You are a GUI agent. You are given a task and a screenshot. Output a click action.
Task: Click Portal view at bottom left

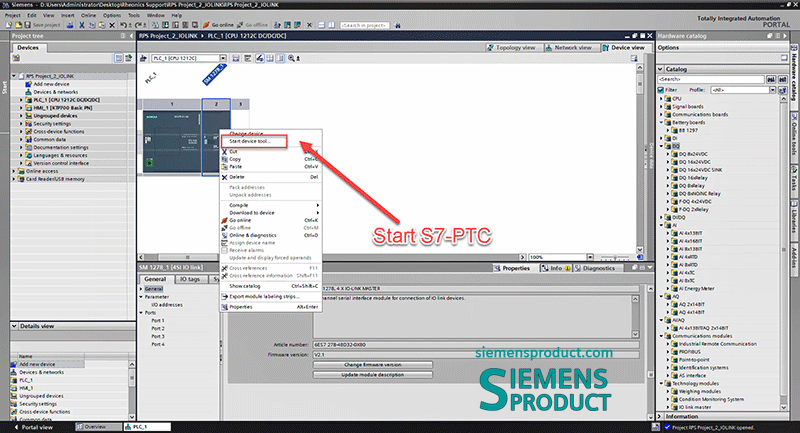tap(34, 427)
